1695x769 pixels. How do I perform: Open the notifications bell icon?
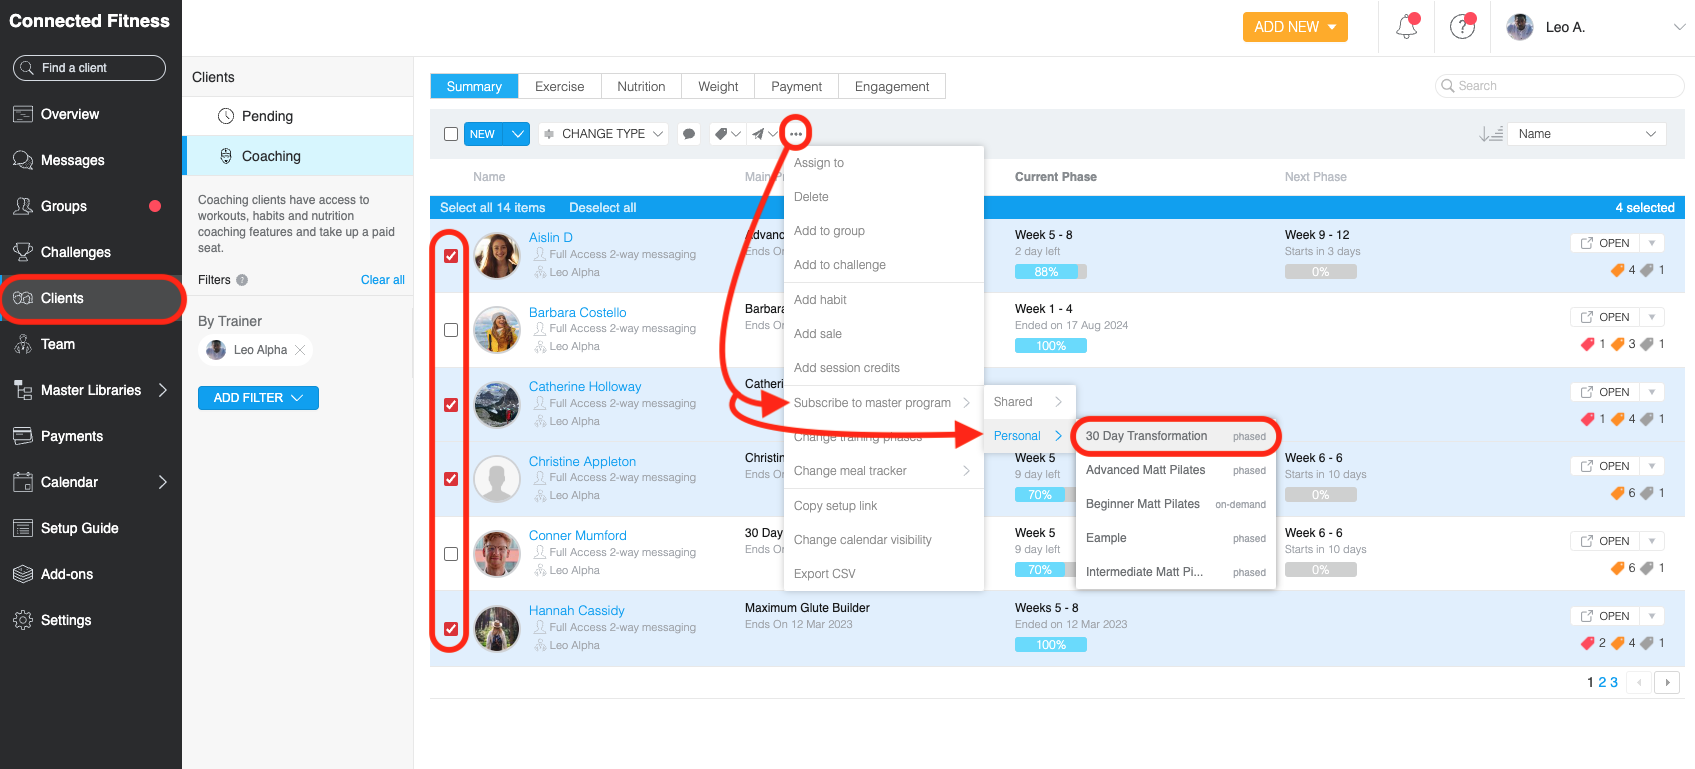(1406, 27)
